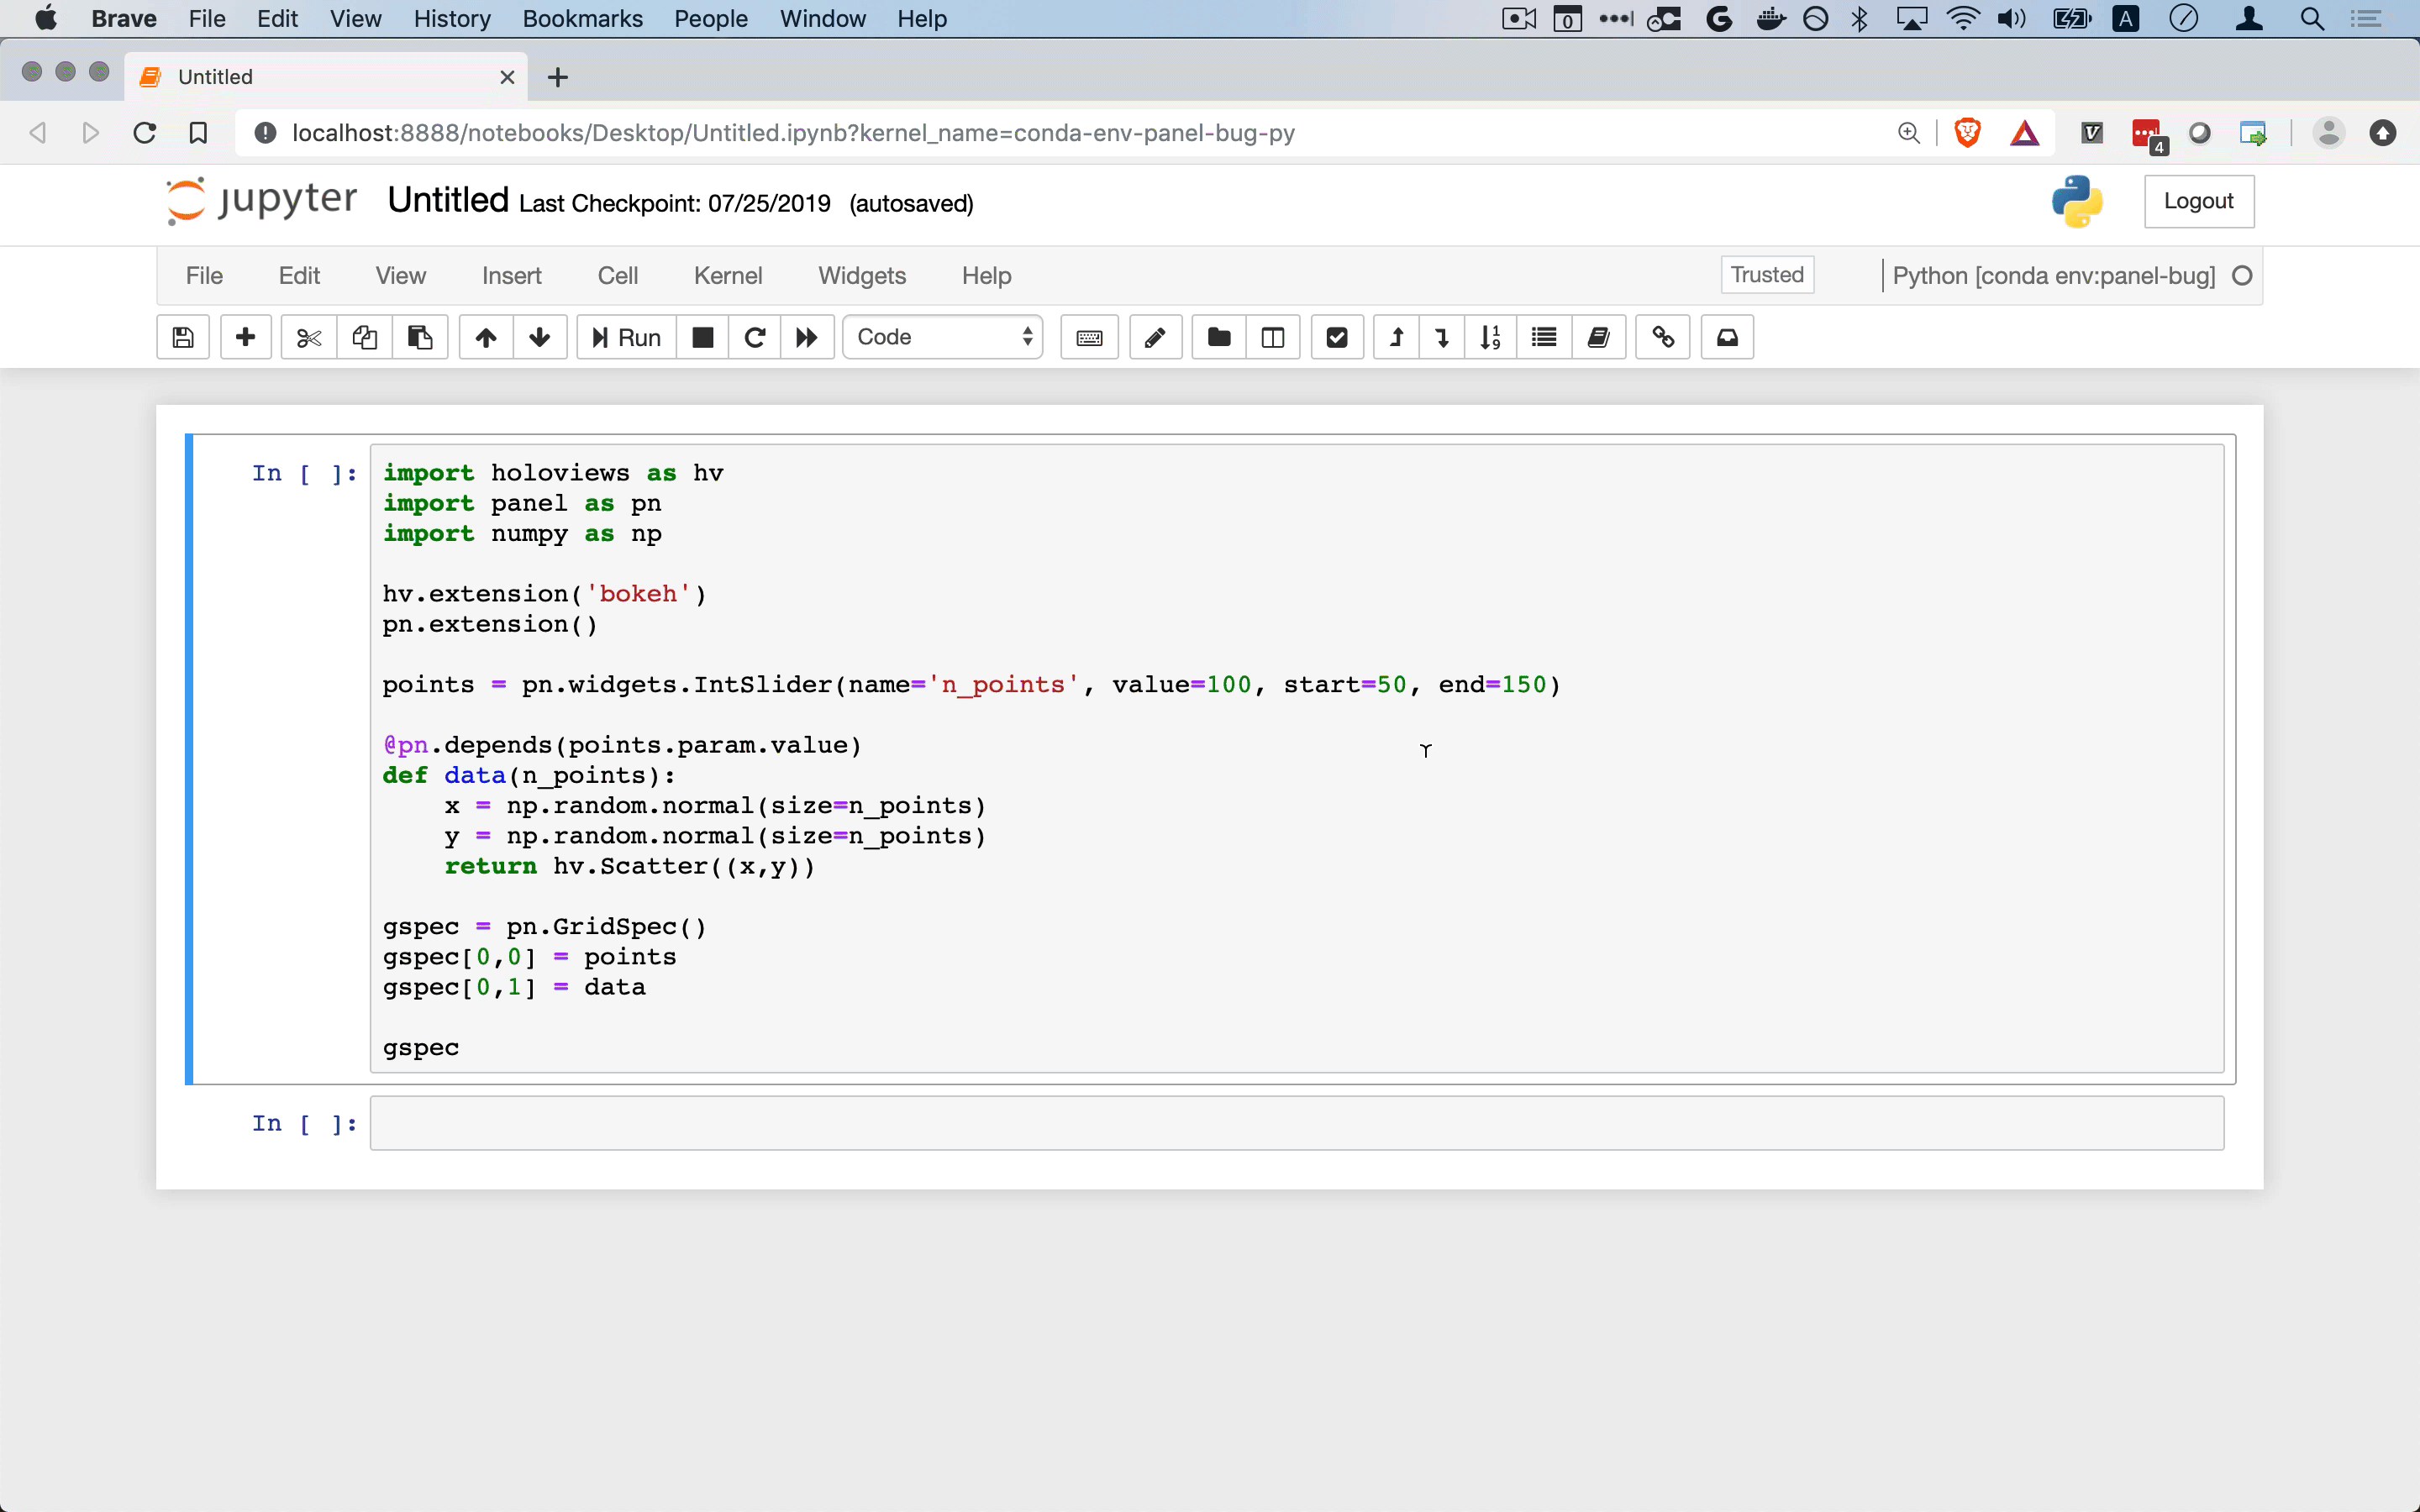Paste cells below icon
This screenshot has height=1512, width=2420.
[420, 337]
